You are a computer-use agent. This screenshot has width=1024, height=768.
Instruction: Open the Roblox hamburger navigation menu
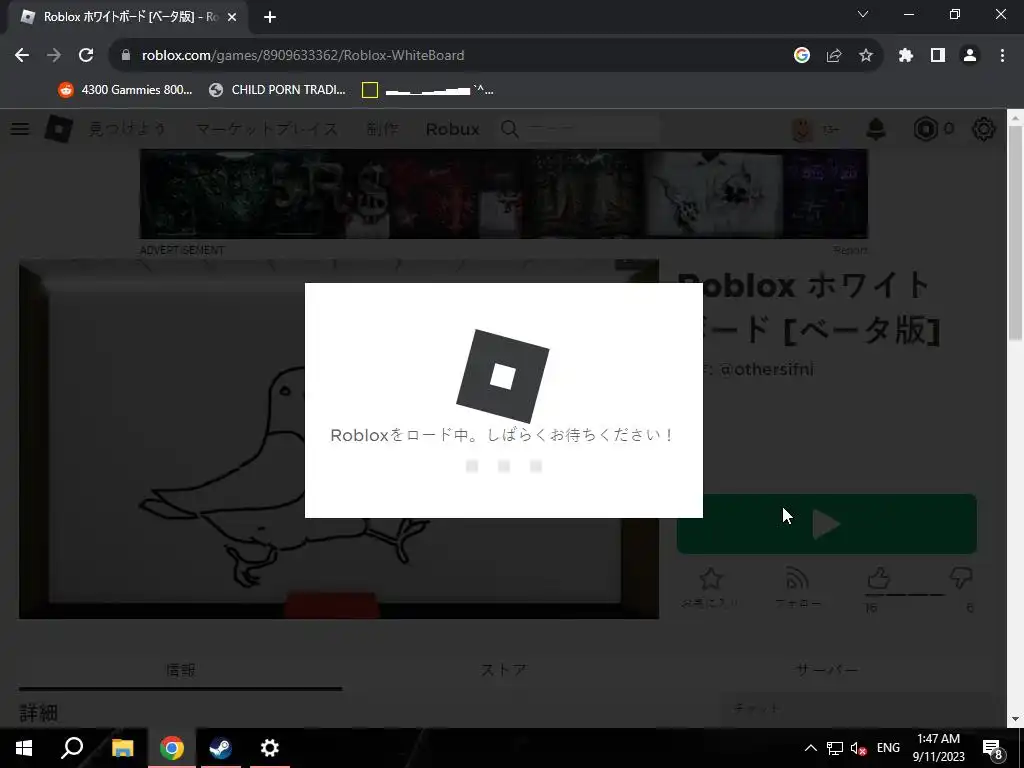20,129
